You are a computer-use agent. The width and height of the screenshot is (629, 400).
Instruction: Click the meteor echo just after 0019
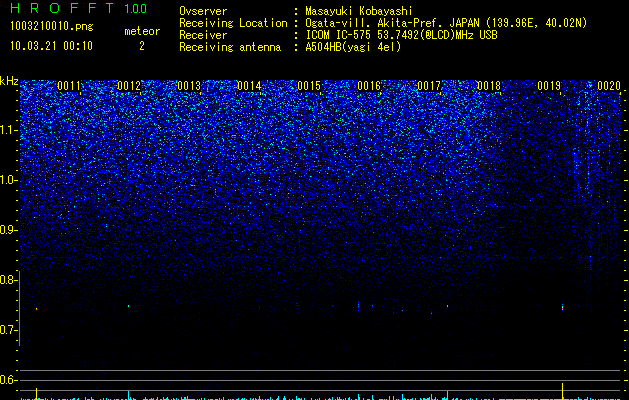tap(562, 307)
